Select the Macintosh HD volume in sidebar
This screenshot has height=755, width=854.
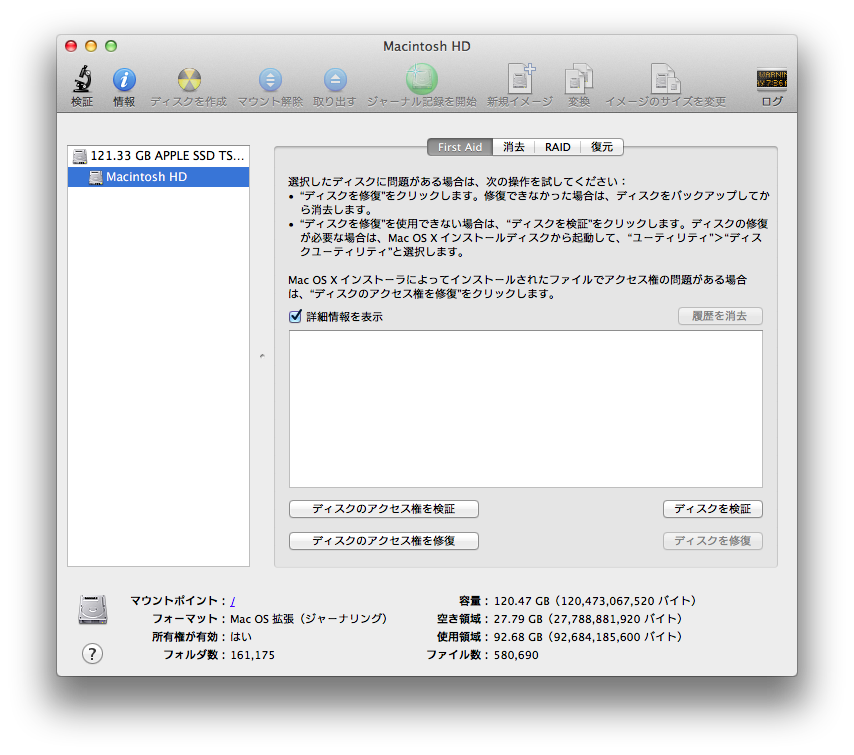158,177
